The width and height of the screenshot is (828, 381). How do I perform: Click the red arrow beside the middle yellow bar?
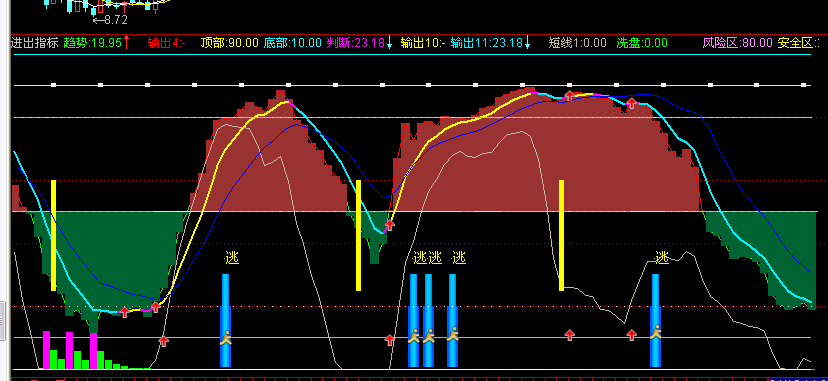390,225
